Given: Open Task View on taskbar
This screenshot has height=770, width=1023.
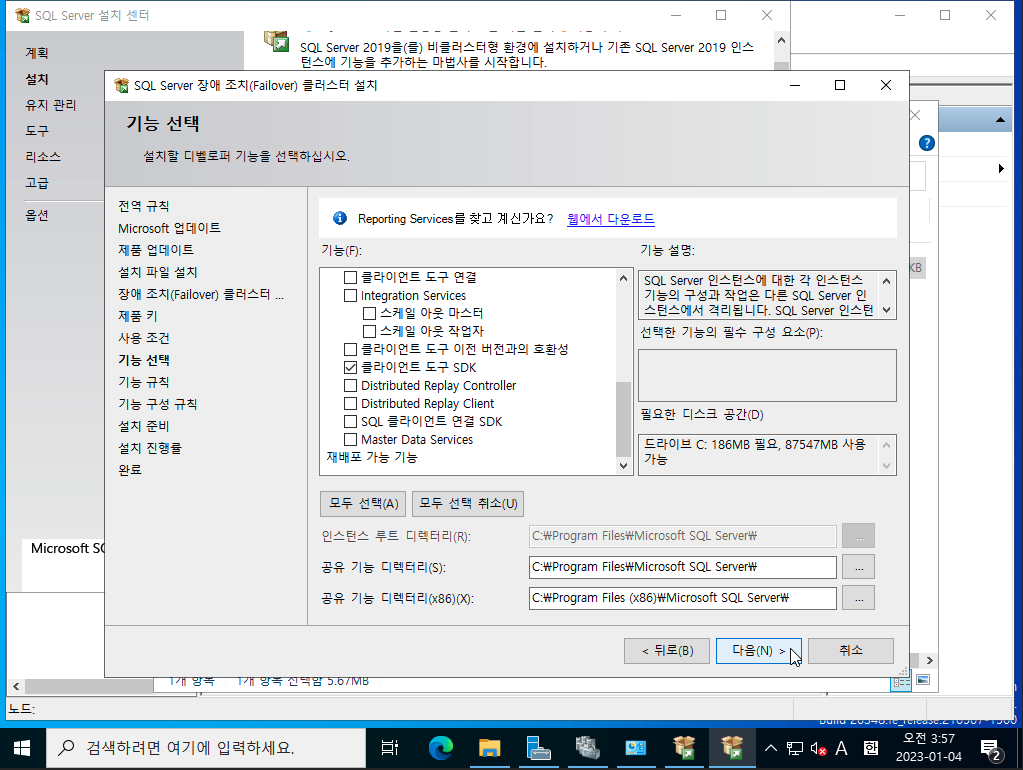Looking at the screenshot, I should [x=389, y=748].
